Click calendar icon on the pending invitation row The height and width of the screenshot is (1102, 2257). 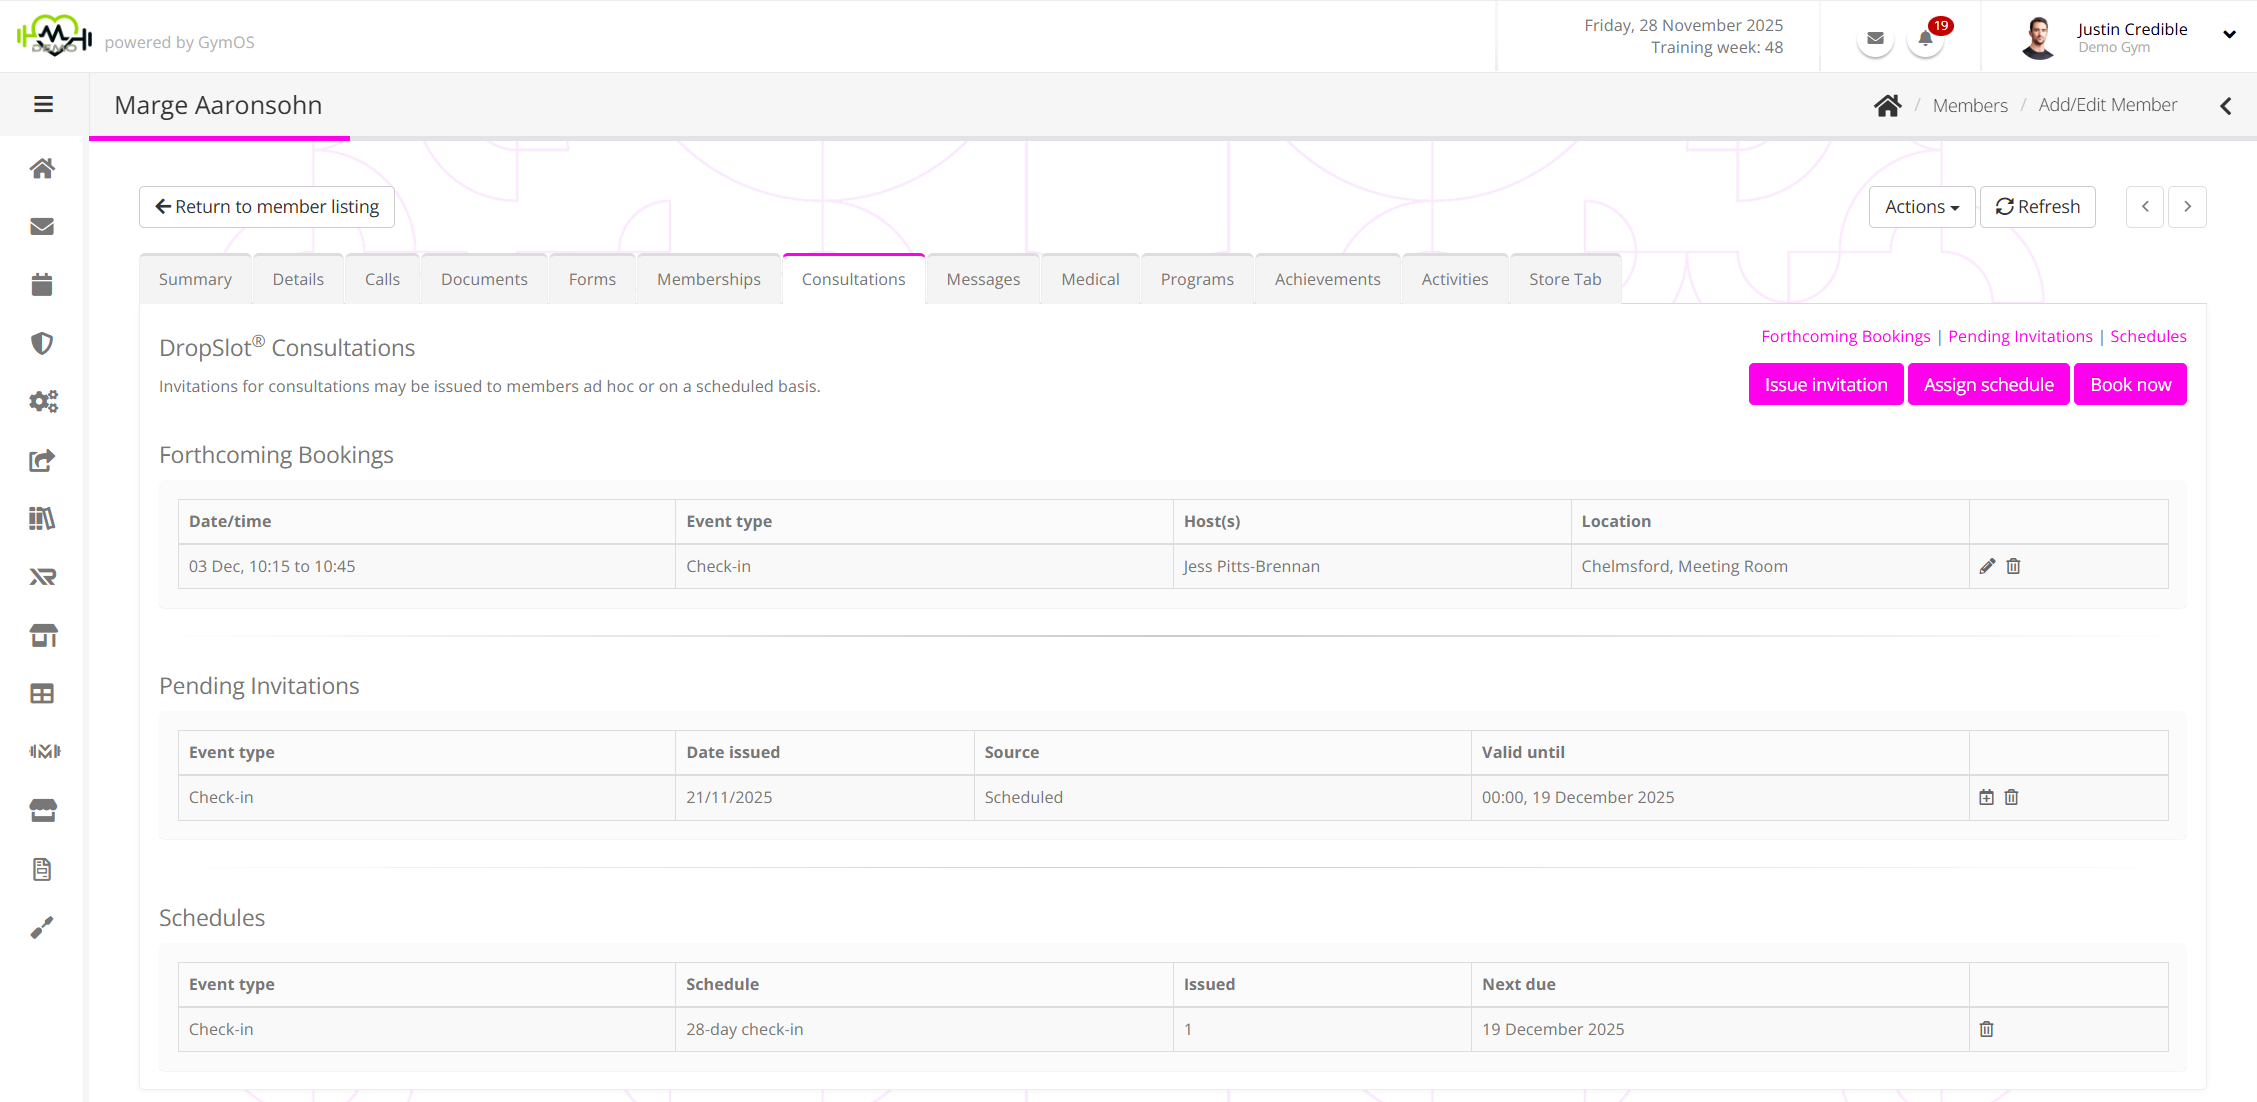click(1986, 797)
